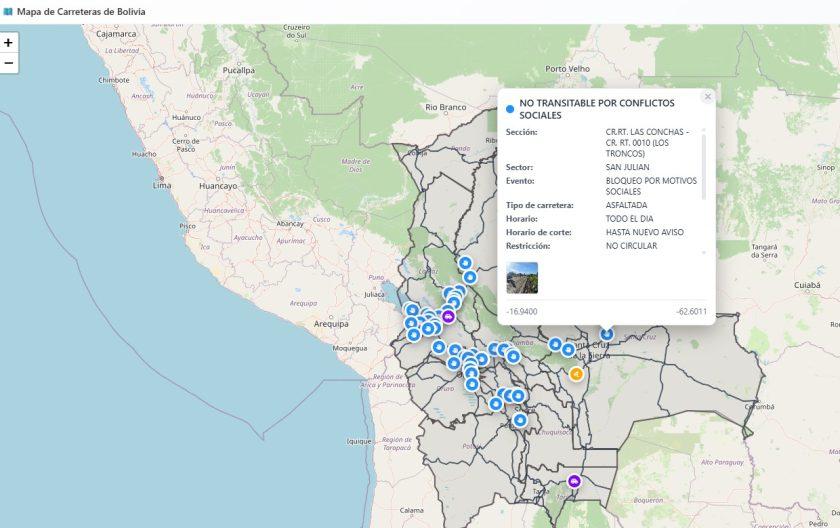Click the 'Horario:' label in popup

(522, 218)
